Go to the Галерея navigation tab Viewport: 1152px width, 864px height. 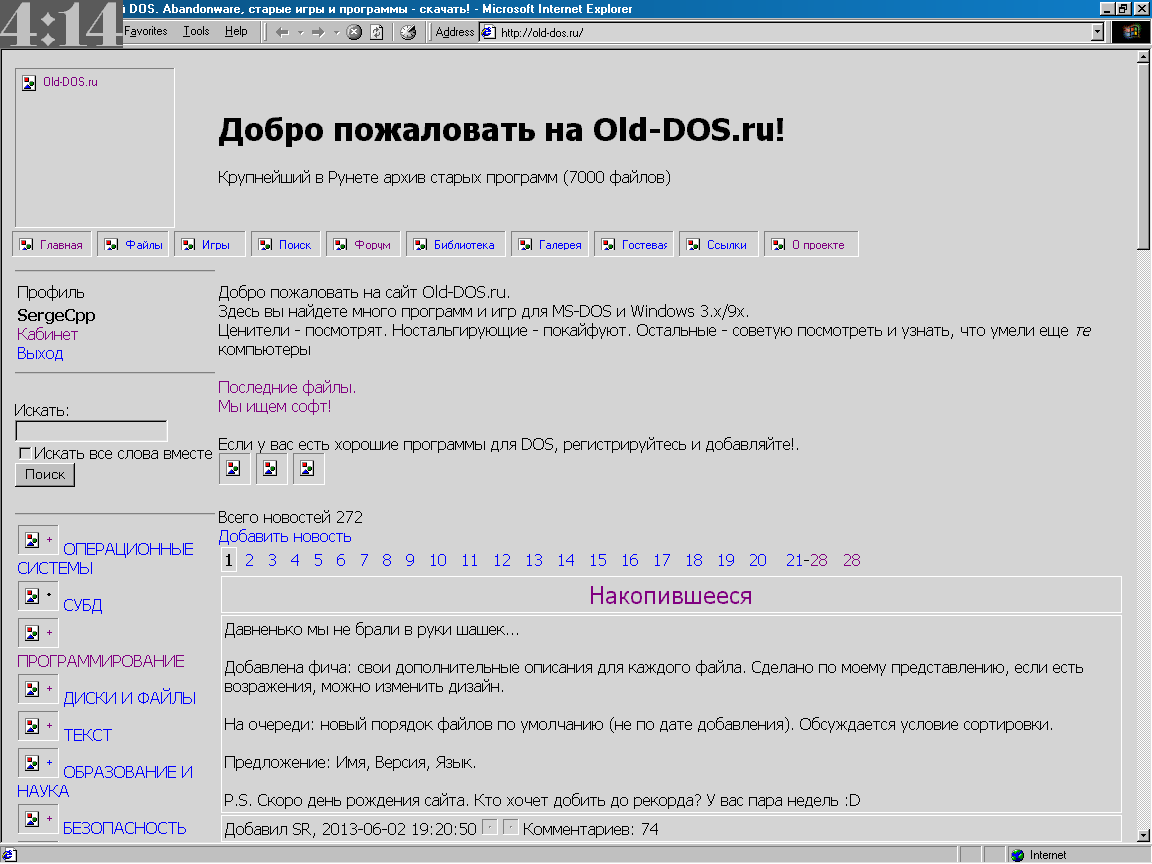point(551,245)
